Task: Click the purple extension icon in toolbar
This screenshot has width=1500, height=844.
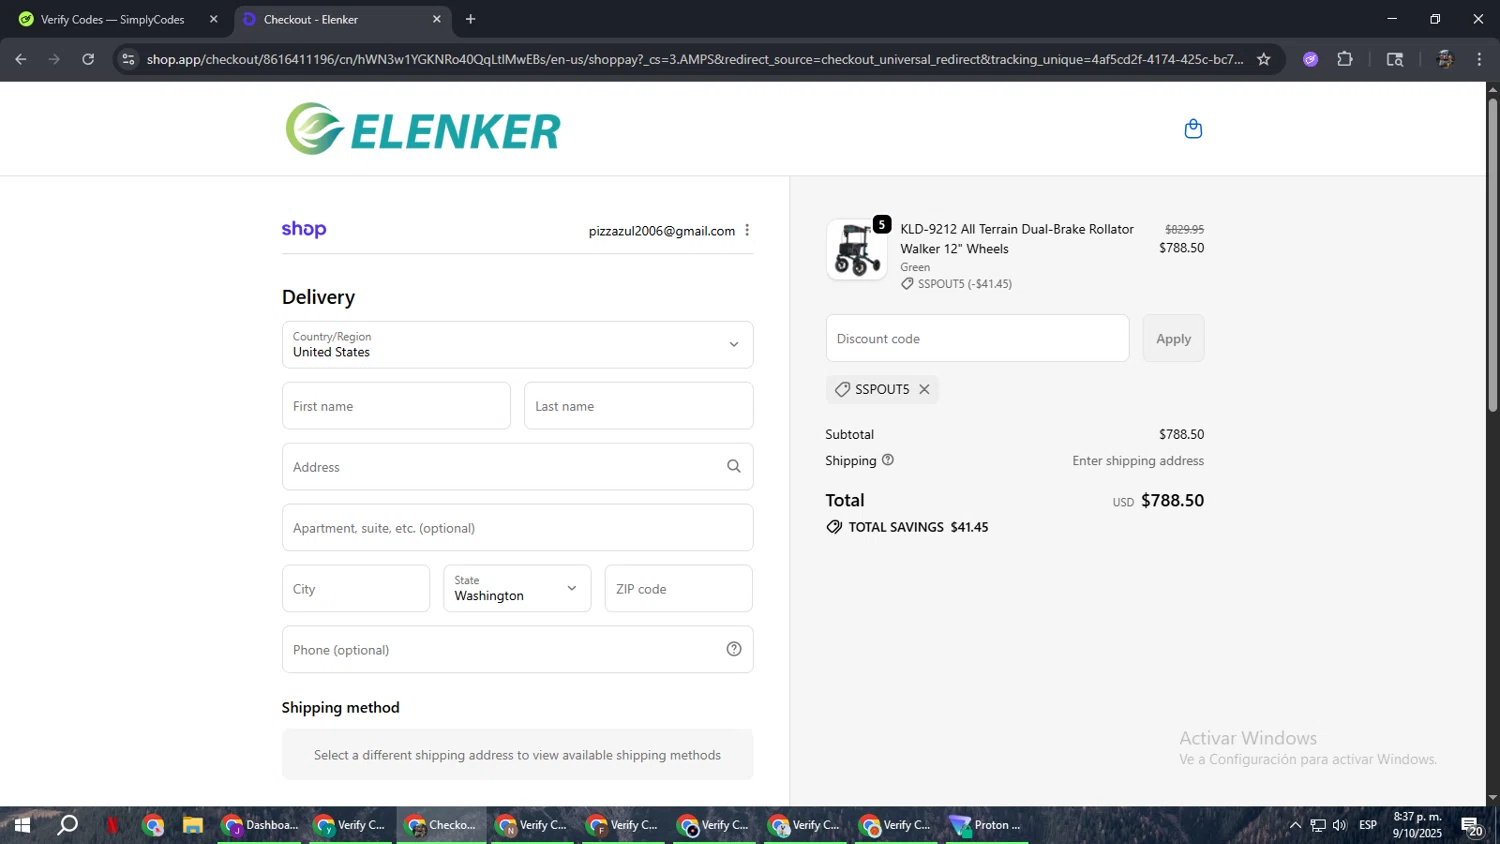Action: 1311,59
